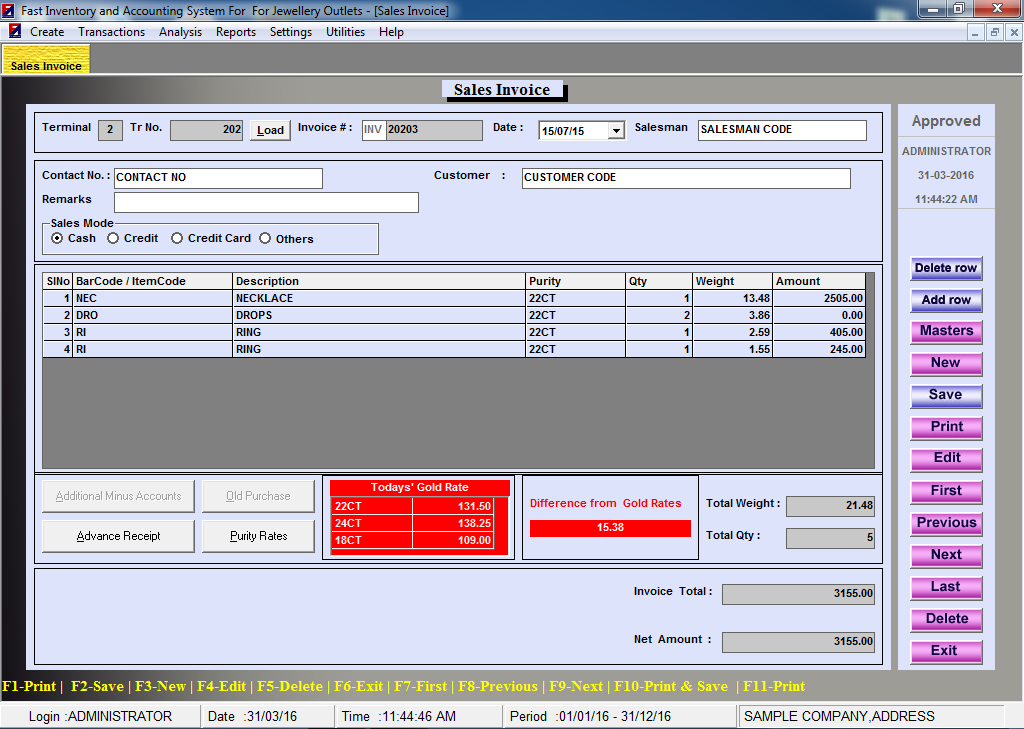Image resolution: width=1024 pixels, height=729 pixels.
Task: Go to the Previous invoice record
Action: pyautogui.click(x=945, y=523)
